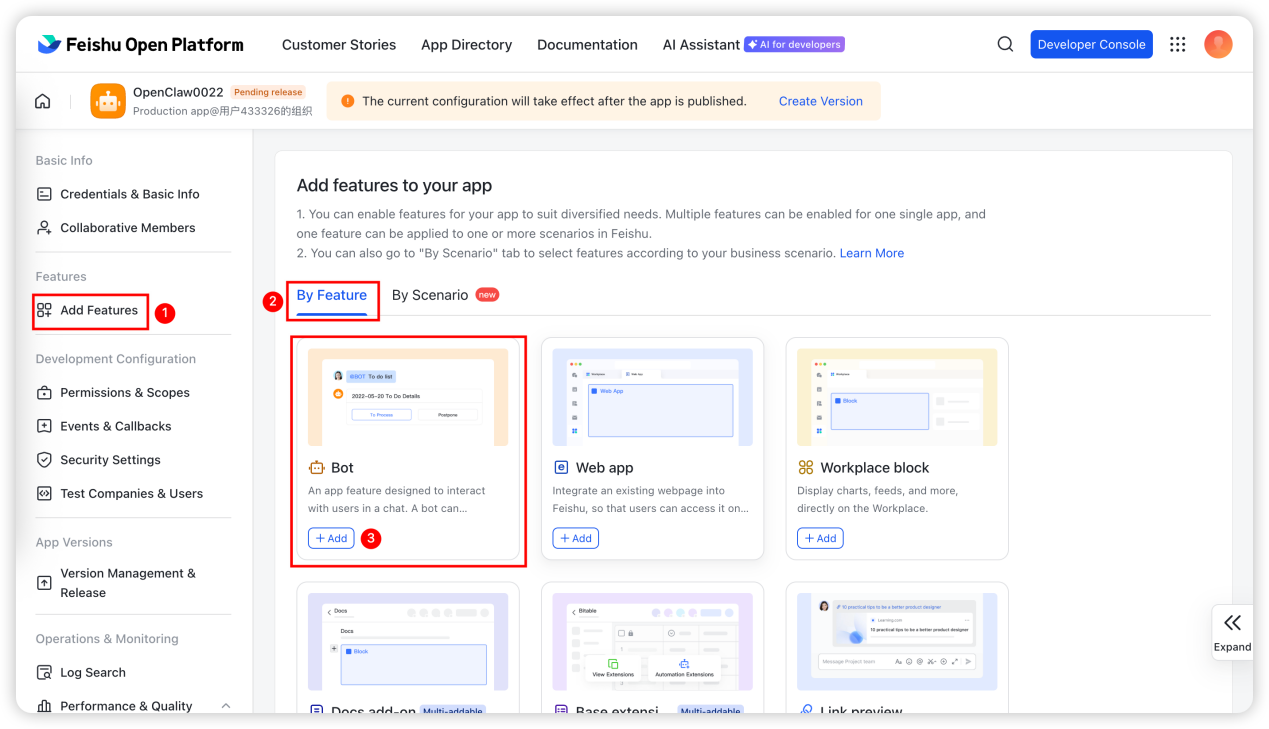The height and width of the screenshot is (729, 1269).
Task: Open Log Search in sidebar
Action: pos(92,672)
